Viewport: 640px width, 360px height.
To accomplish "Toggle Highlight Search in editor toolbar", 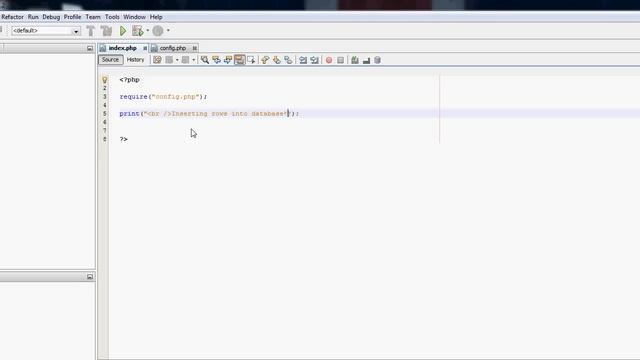I will click(239, 60).
